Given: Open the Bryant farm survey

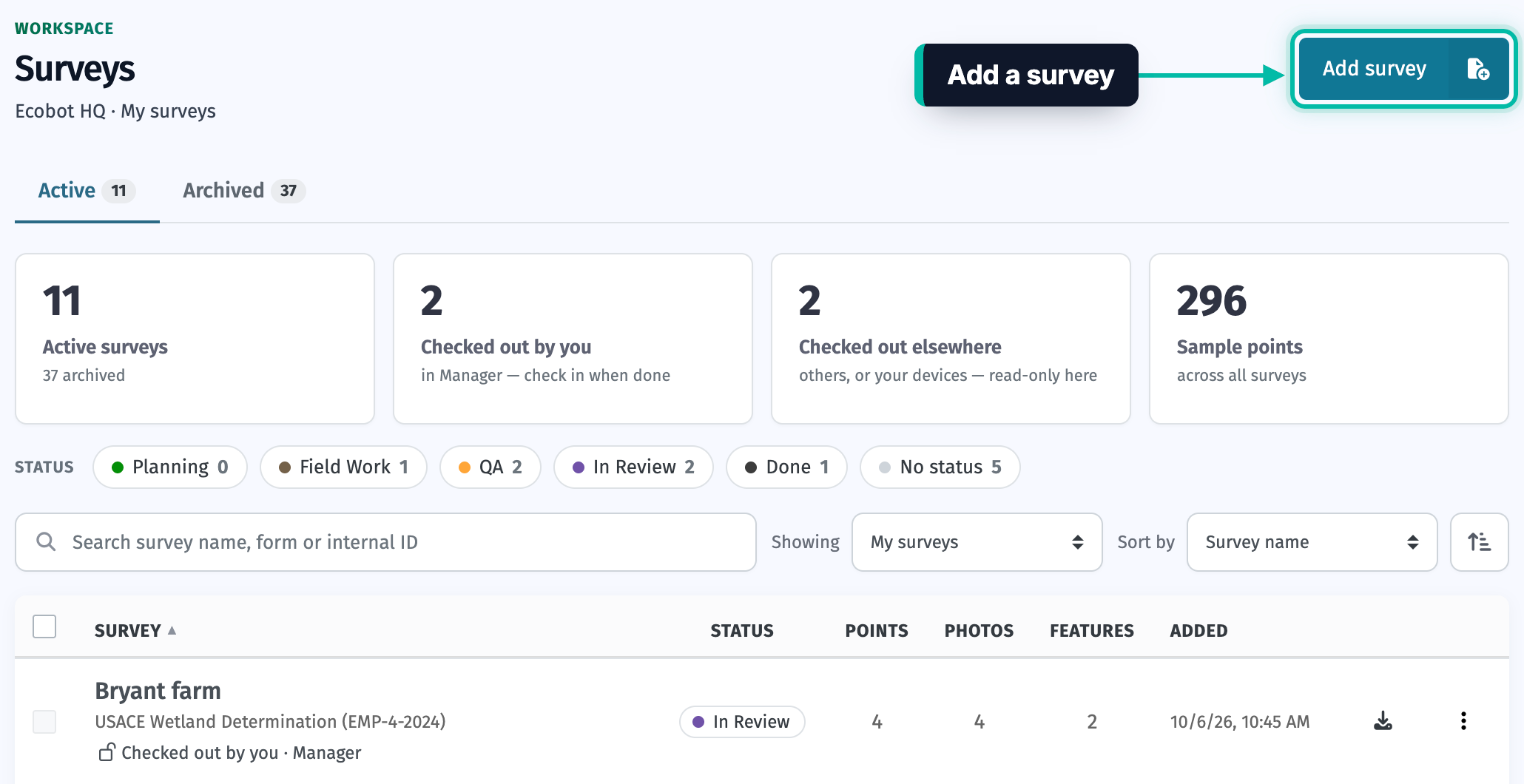Looking at the screenshot, I should click(158, 691).
